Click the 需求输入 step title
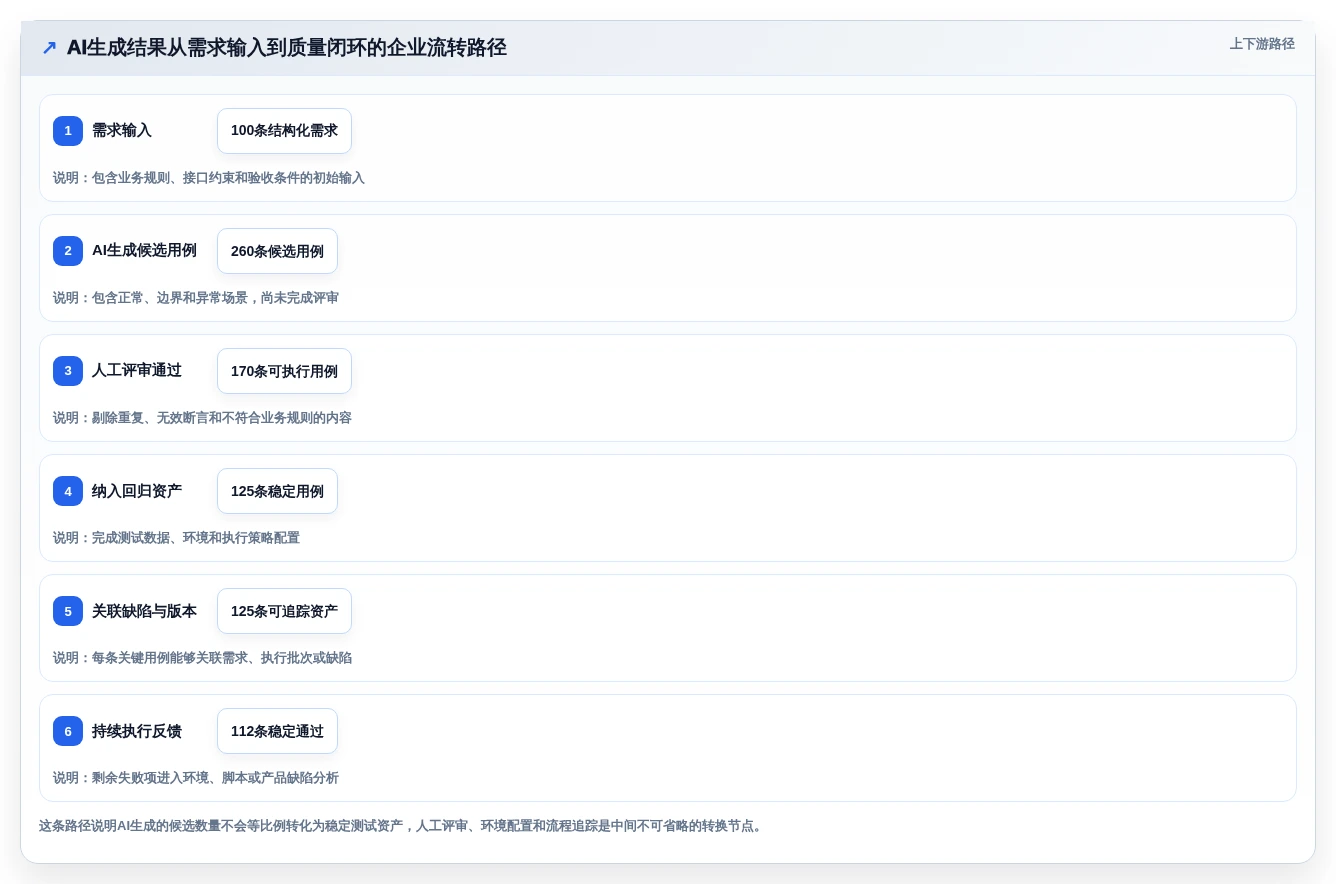1336x884 pixels. point(122,130)
